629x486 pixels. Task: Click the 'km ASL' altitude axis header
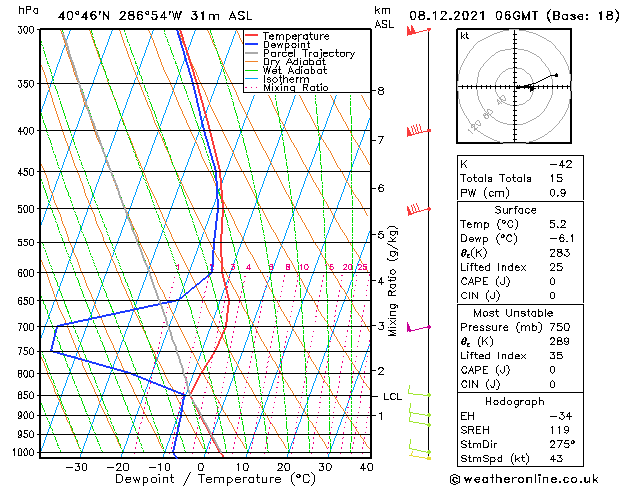pyautogui.click(x=384, y=17)
